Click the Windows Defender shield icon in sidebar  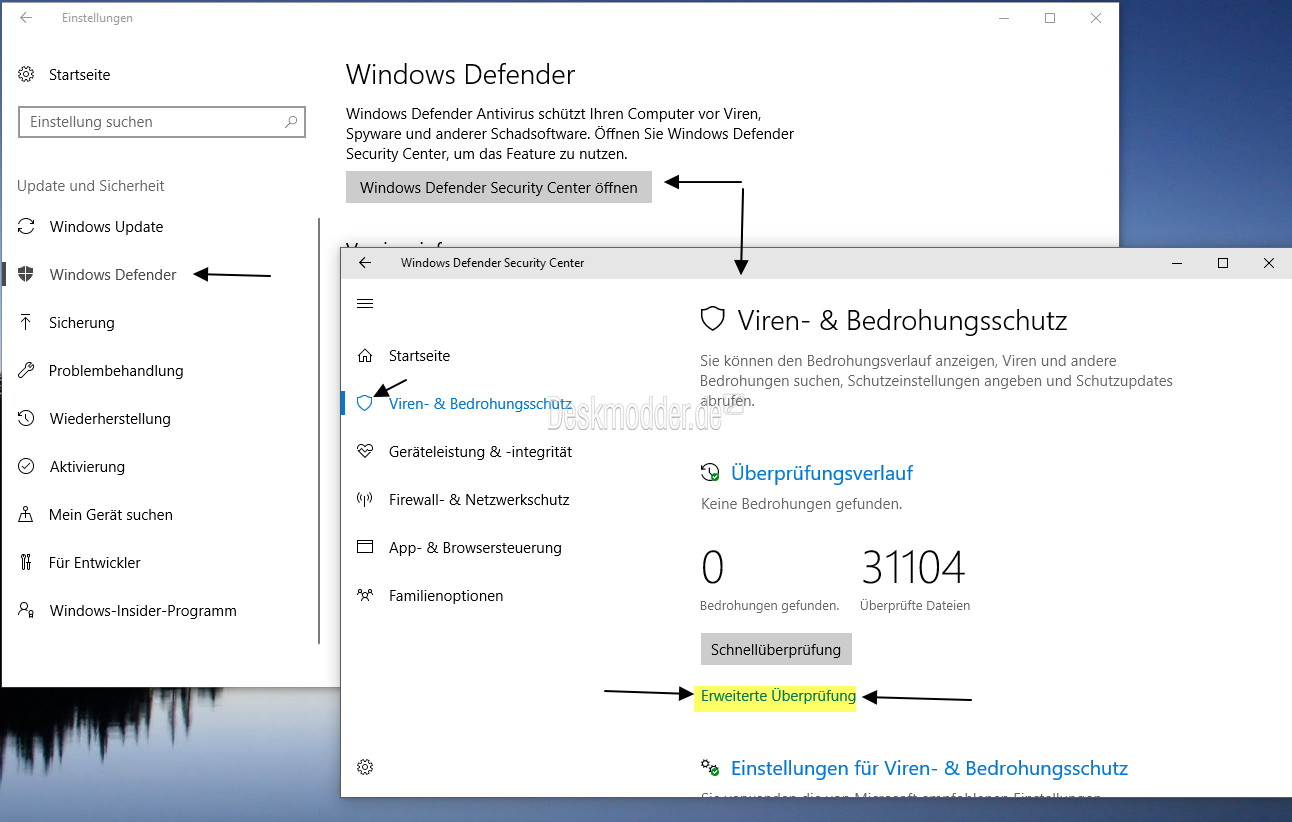(x=27, y=275)
